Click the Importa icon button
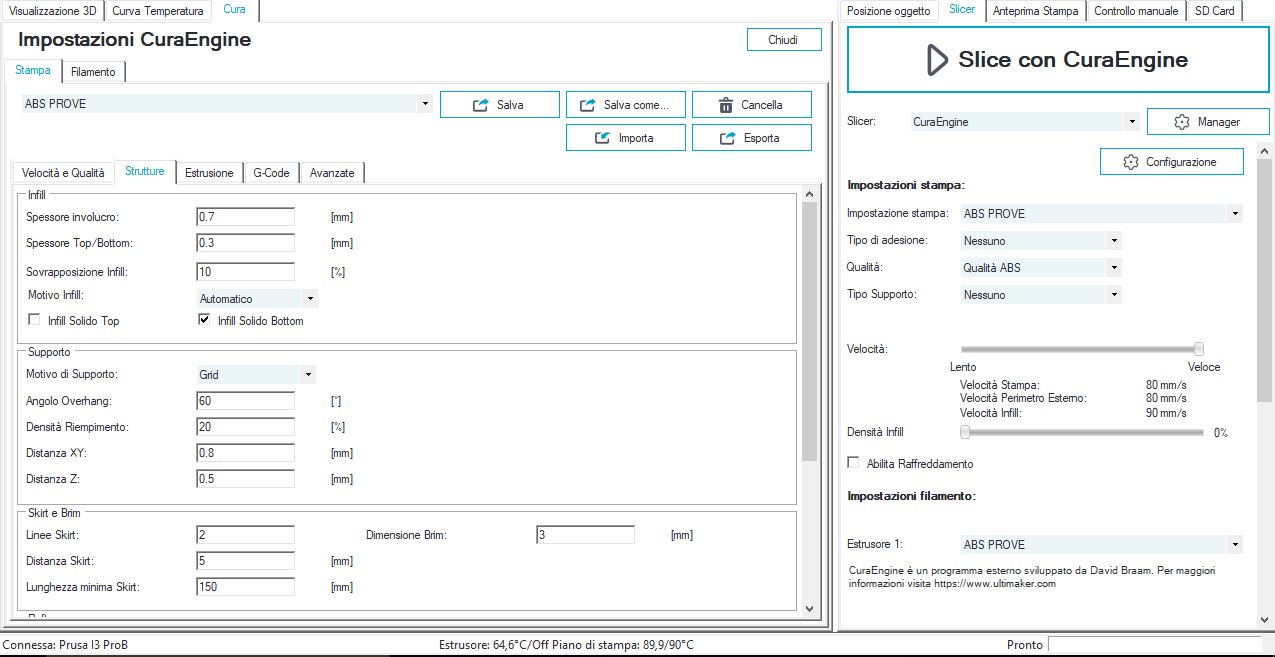Image resolution: width=1275 pixels, height=657 pixels. tap(603, 138)
